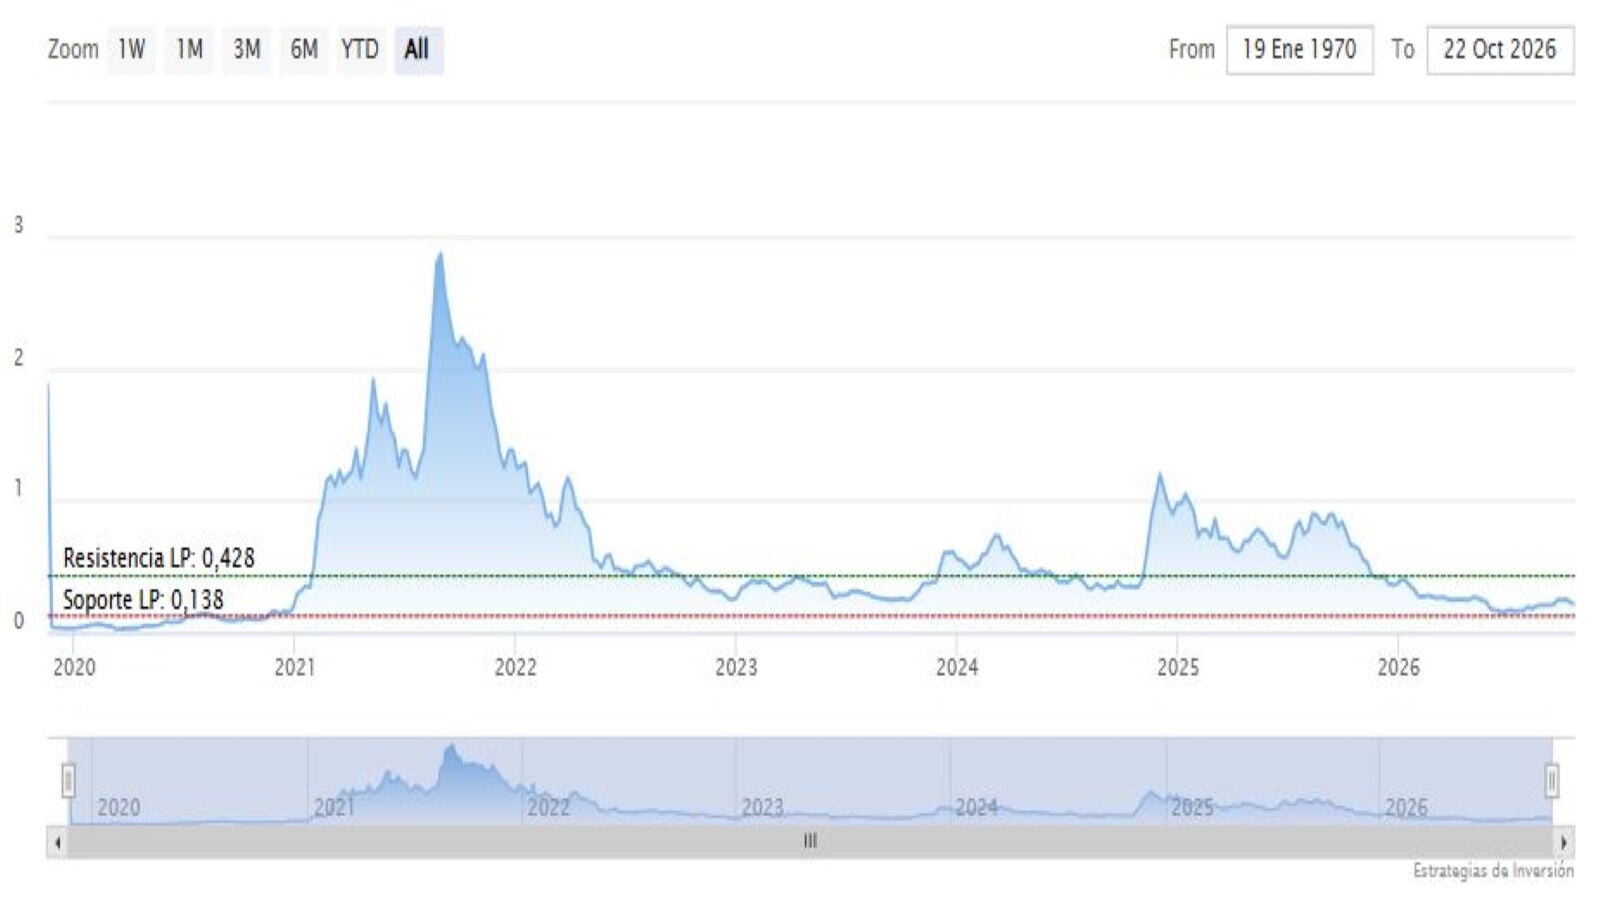Choose the YTD zoom option
1600x900 pixels.
pyautogui.click(x=360, y=49)
